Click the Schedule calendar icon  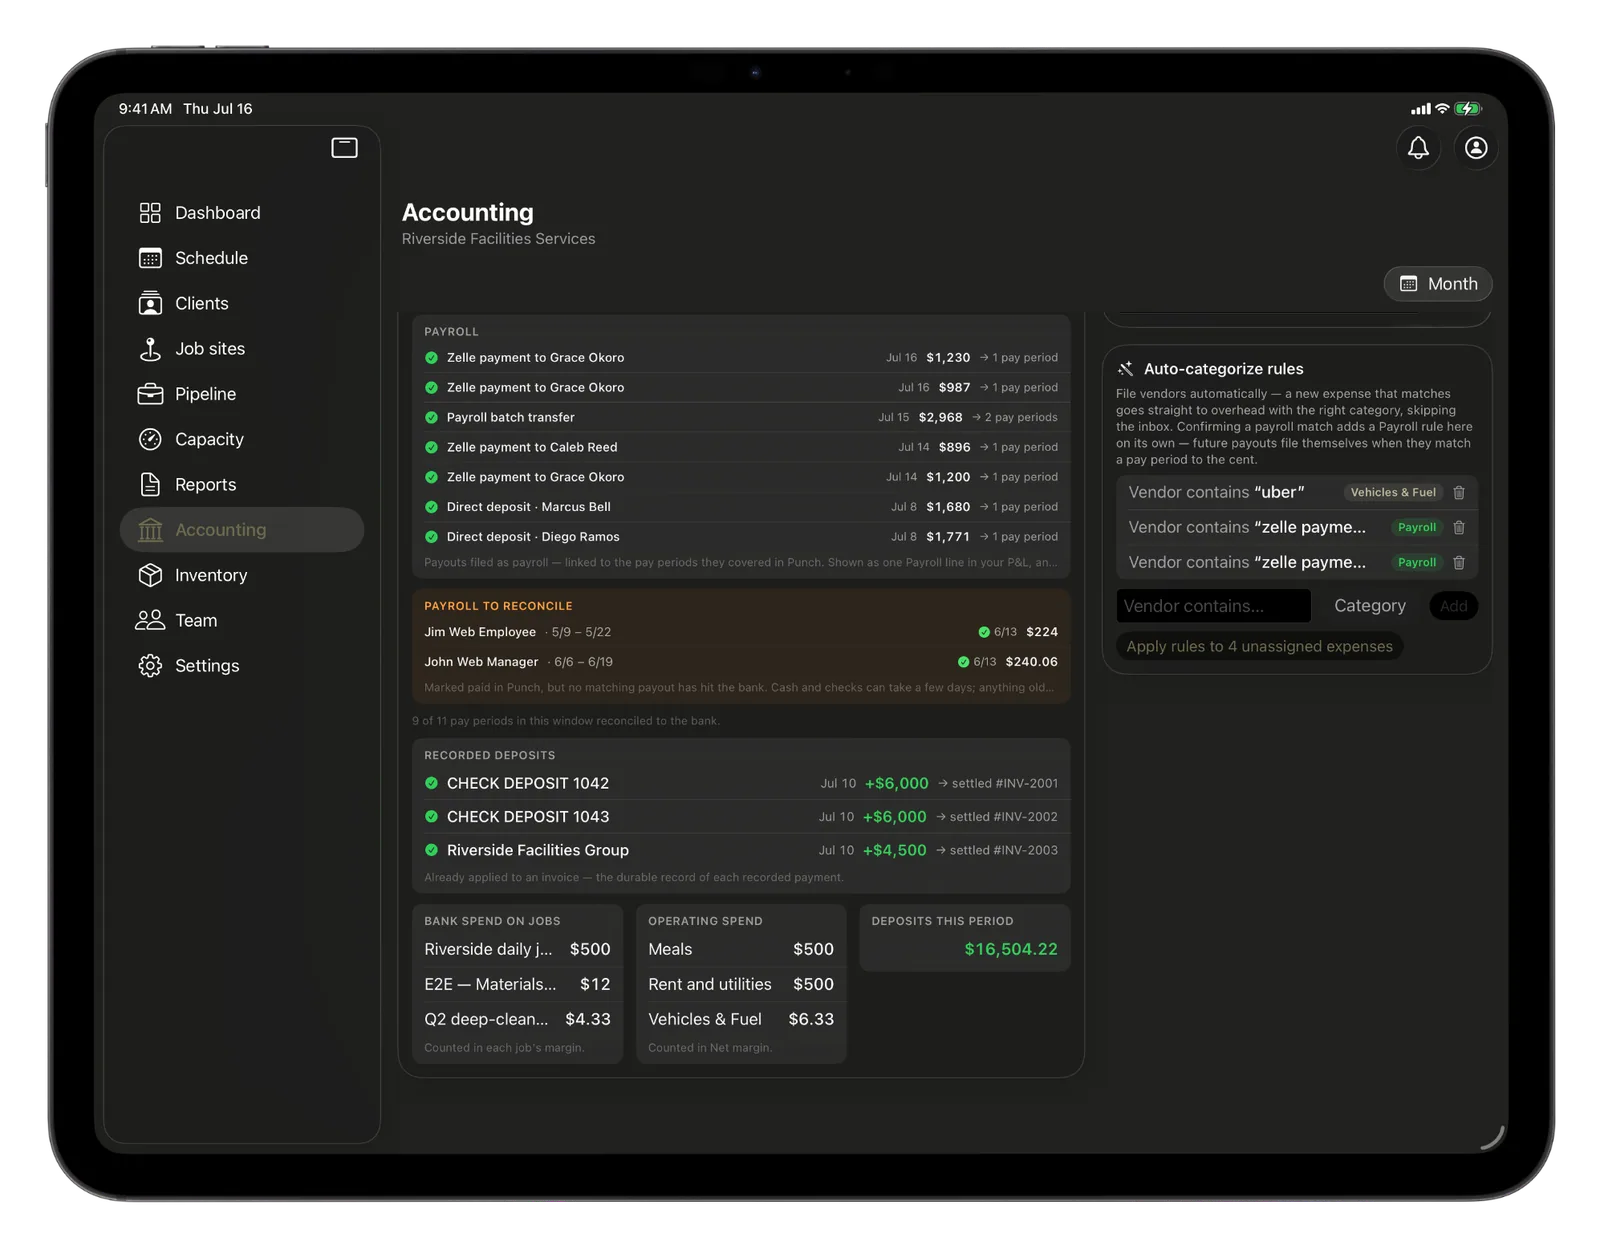pos(150,258)
